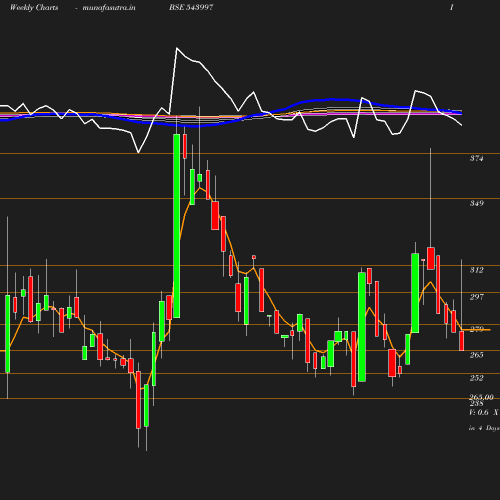Click the 'V: 0.6 X' volume text
This screenshot has width=500, height=500.
click(484, 413)
